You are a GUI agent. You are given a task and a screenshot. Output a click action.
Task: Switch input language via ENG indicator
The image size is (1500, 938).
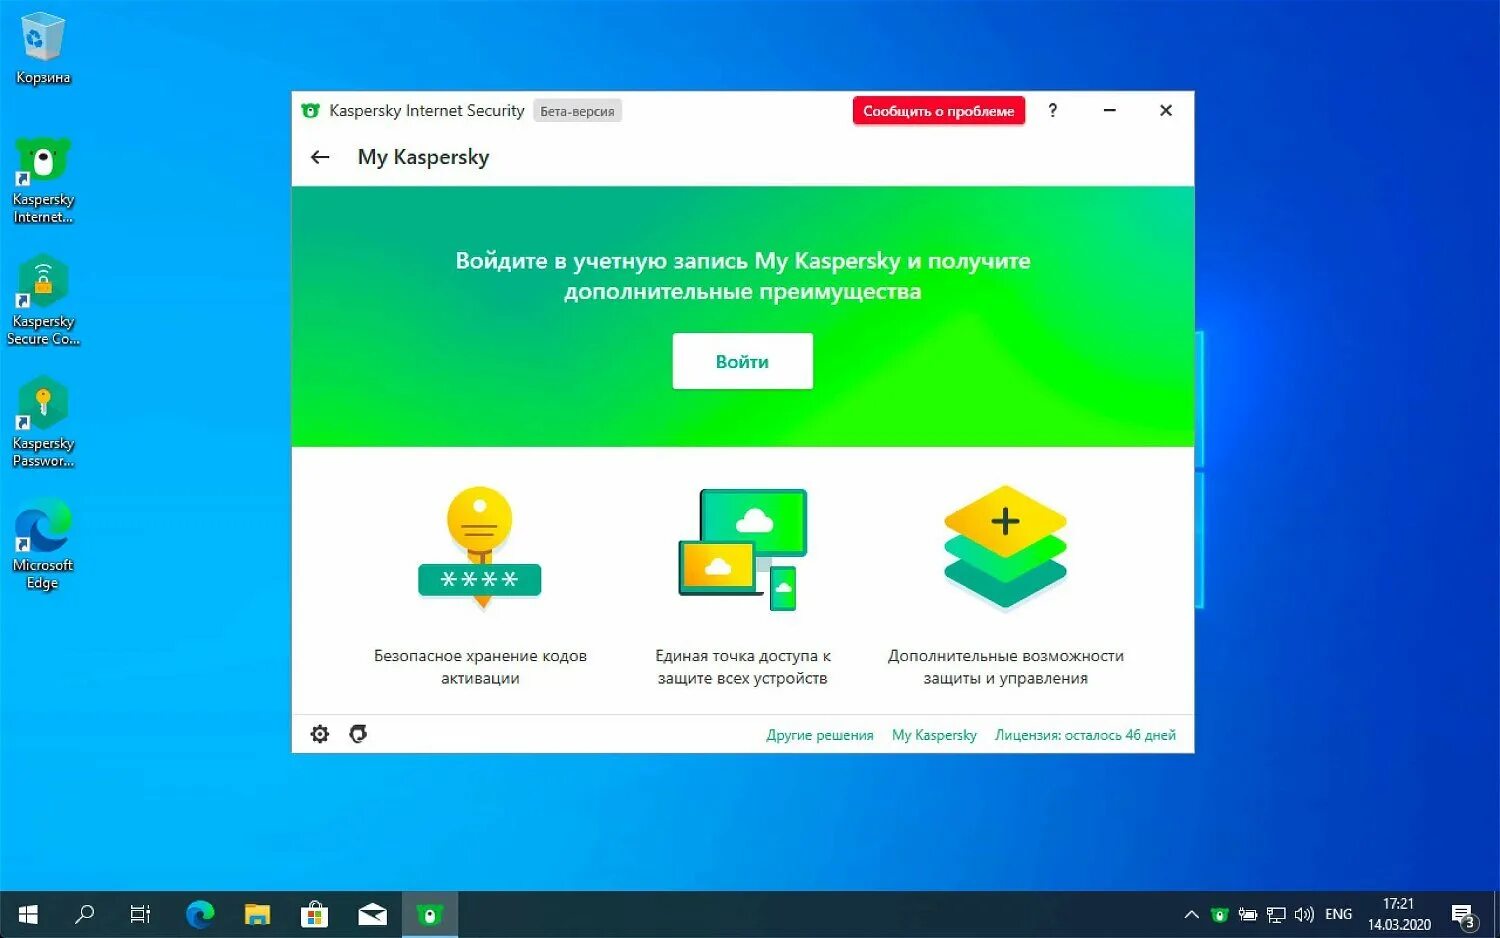pos(1338,915)
